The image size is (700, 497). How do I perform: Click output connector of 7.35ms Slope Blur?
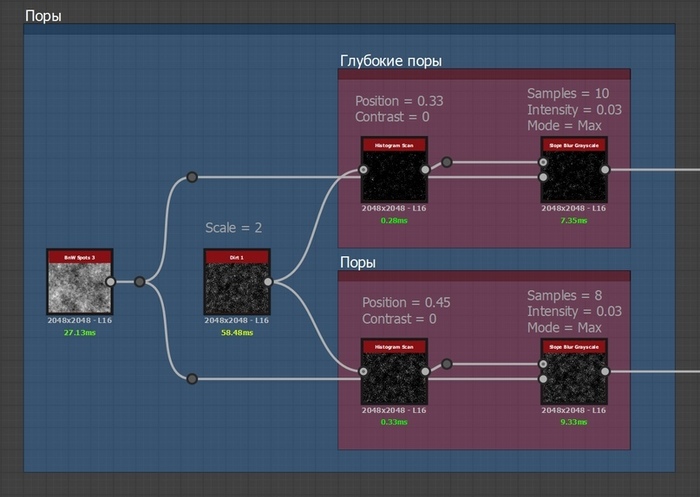point(605,170)
